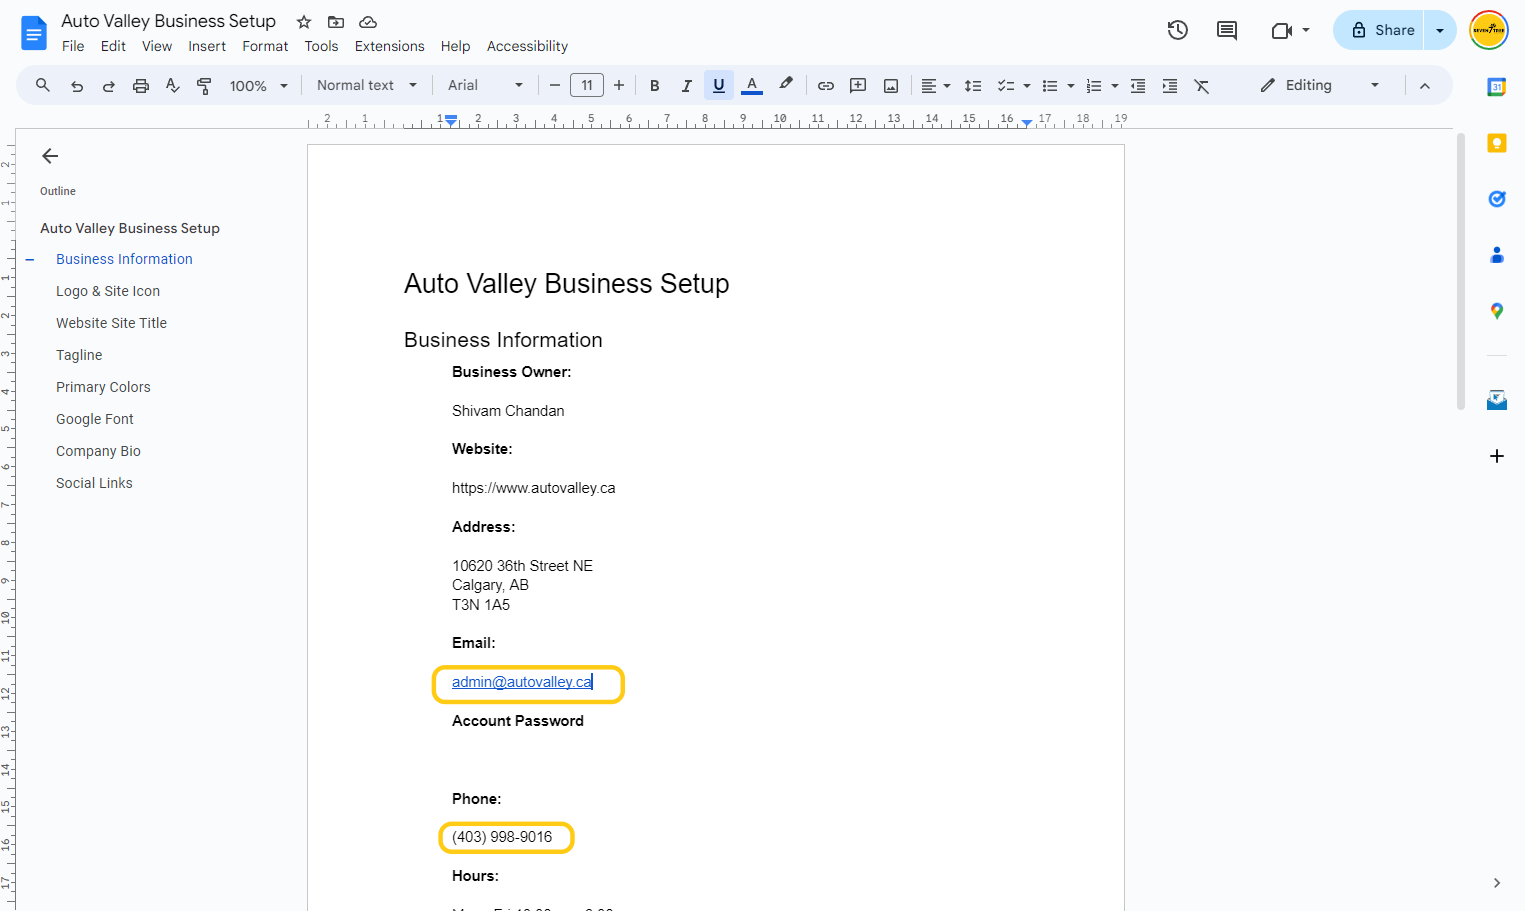Expand the Share options arrow
Screen dimensions: 1525x911
[1440, 30]
